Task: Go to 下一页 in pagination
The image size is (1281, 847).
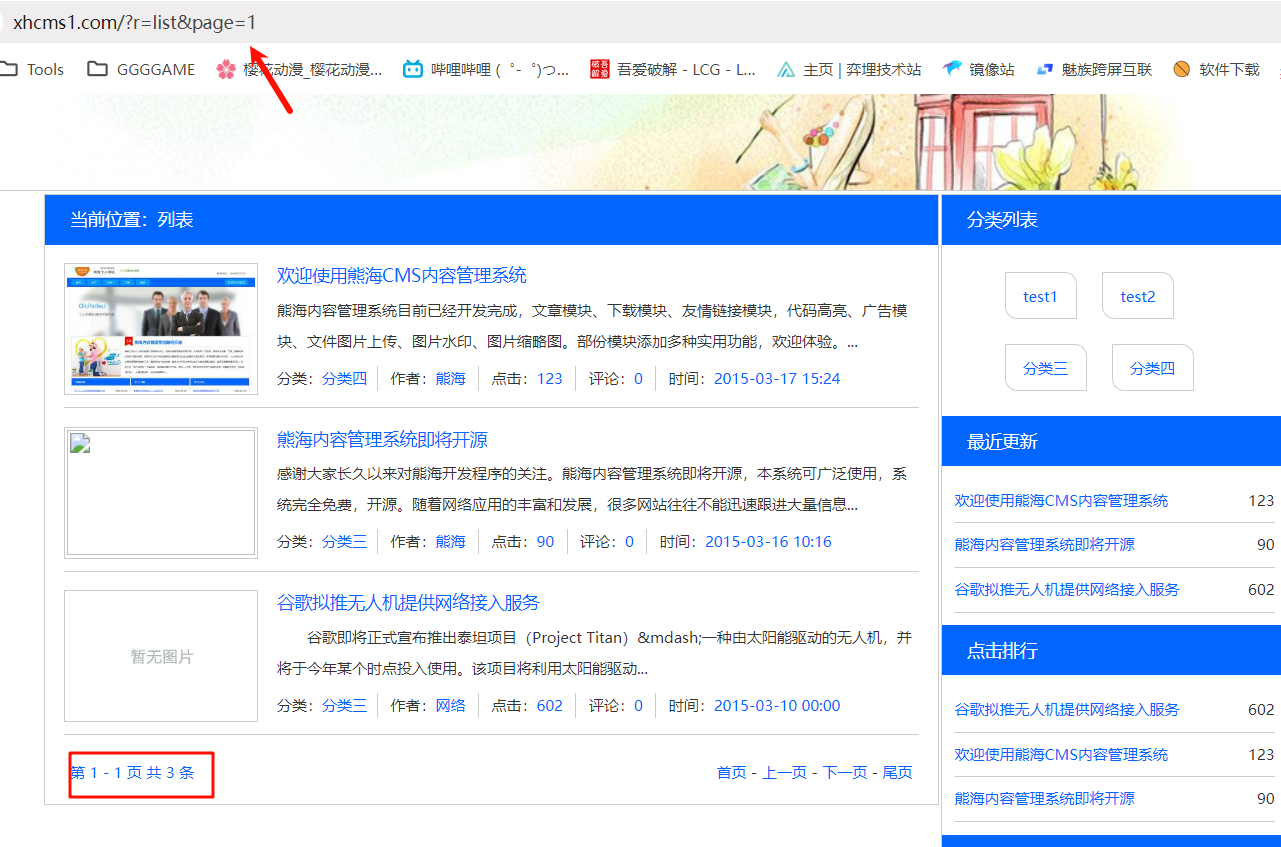Action: 845,772
